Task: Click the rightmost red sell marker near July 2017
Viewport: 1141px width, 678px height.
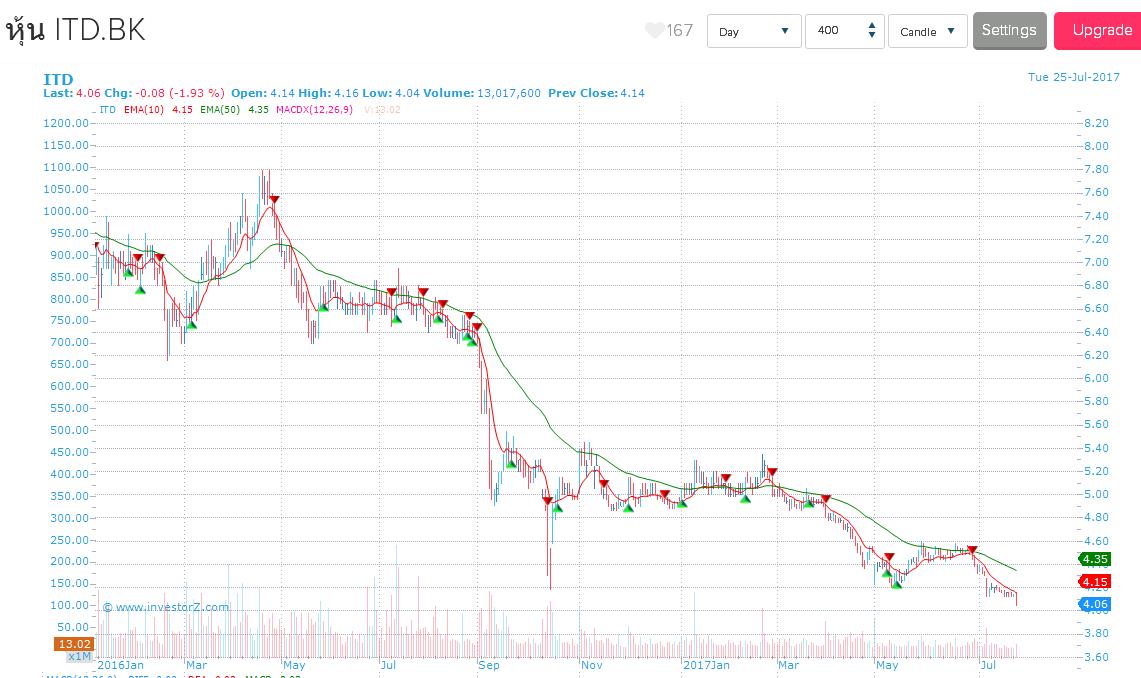Action: coord(972,550)
